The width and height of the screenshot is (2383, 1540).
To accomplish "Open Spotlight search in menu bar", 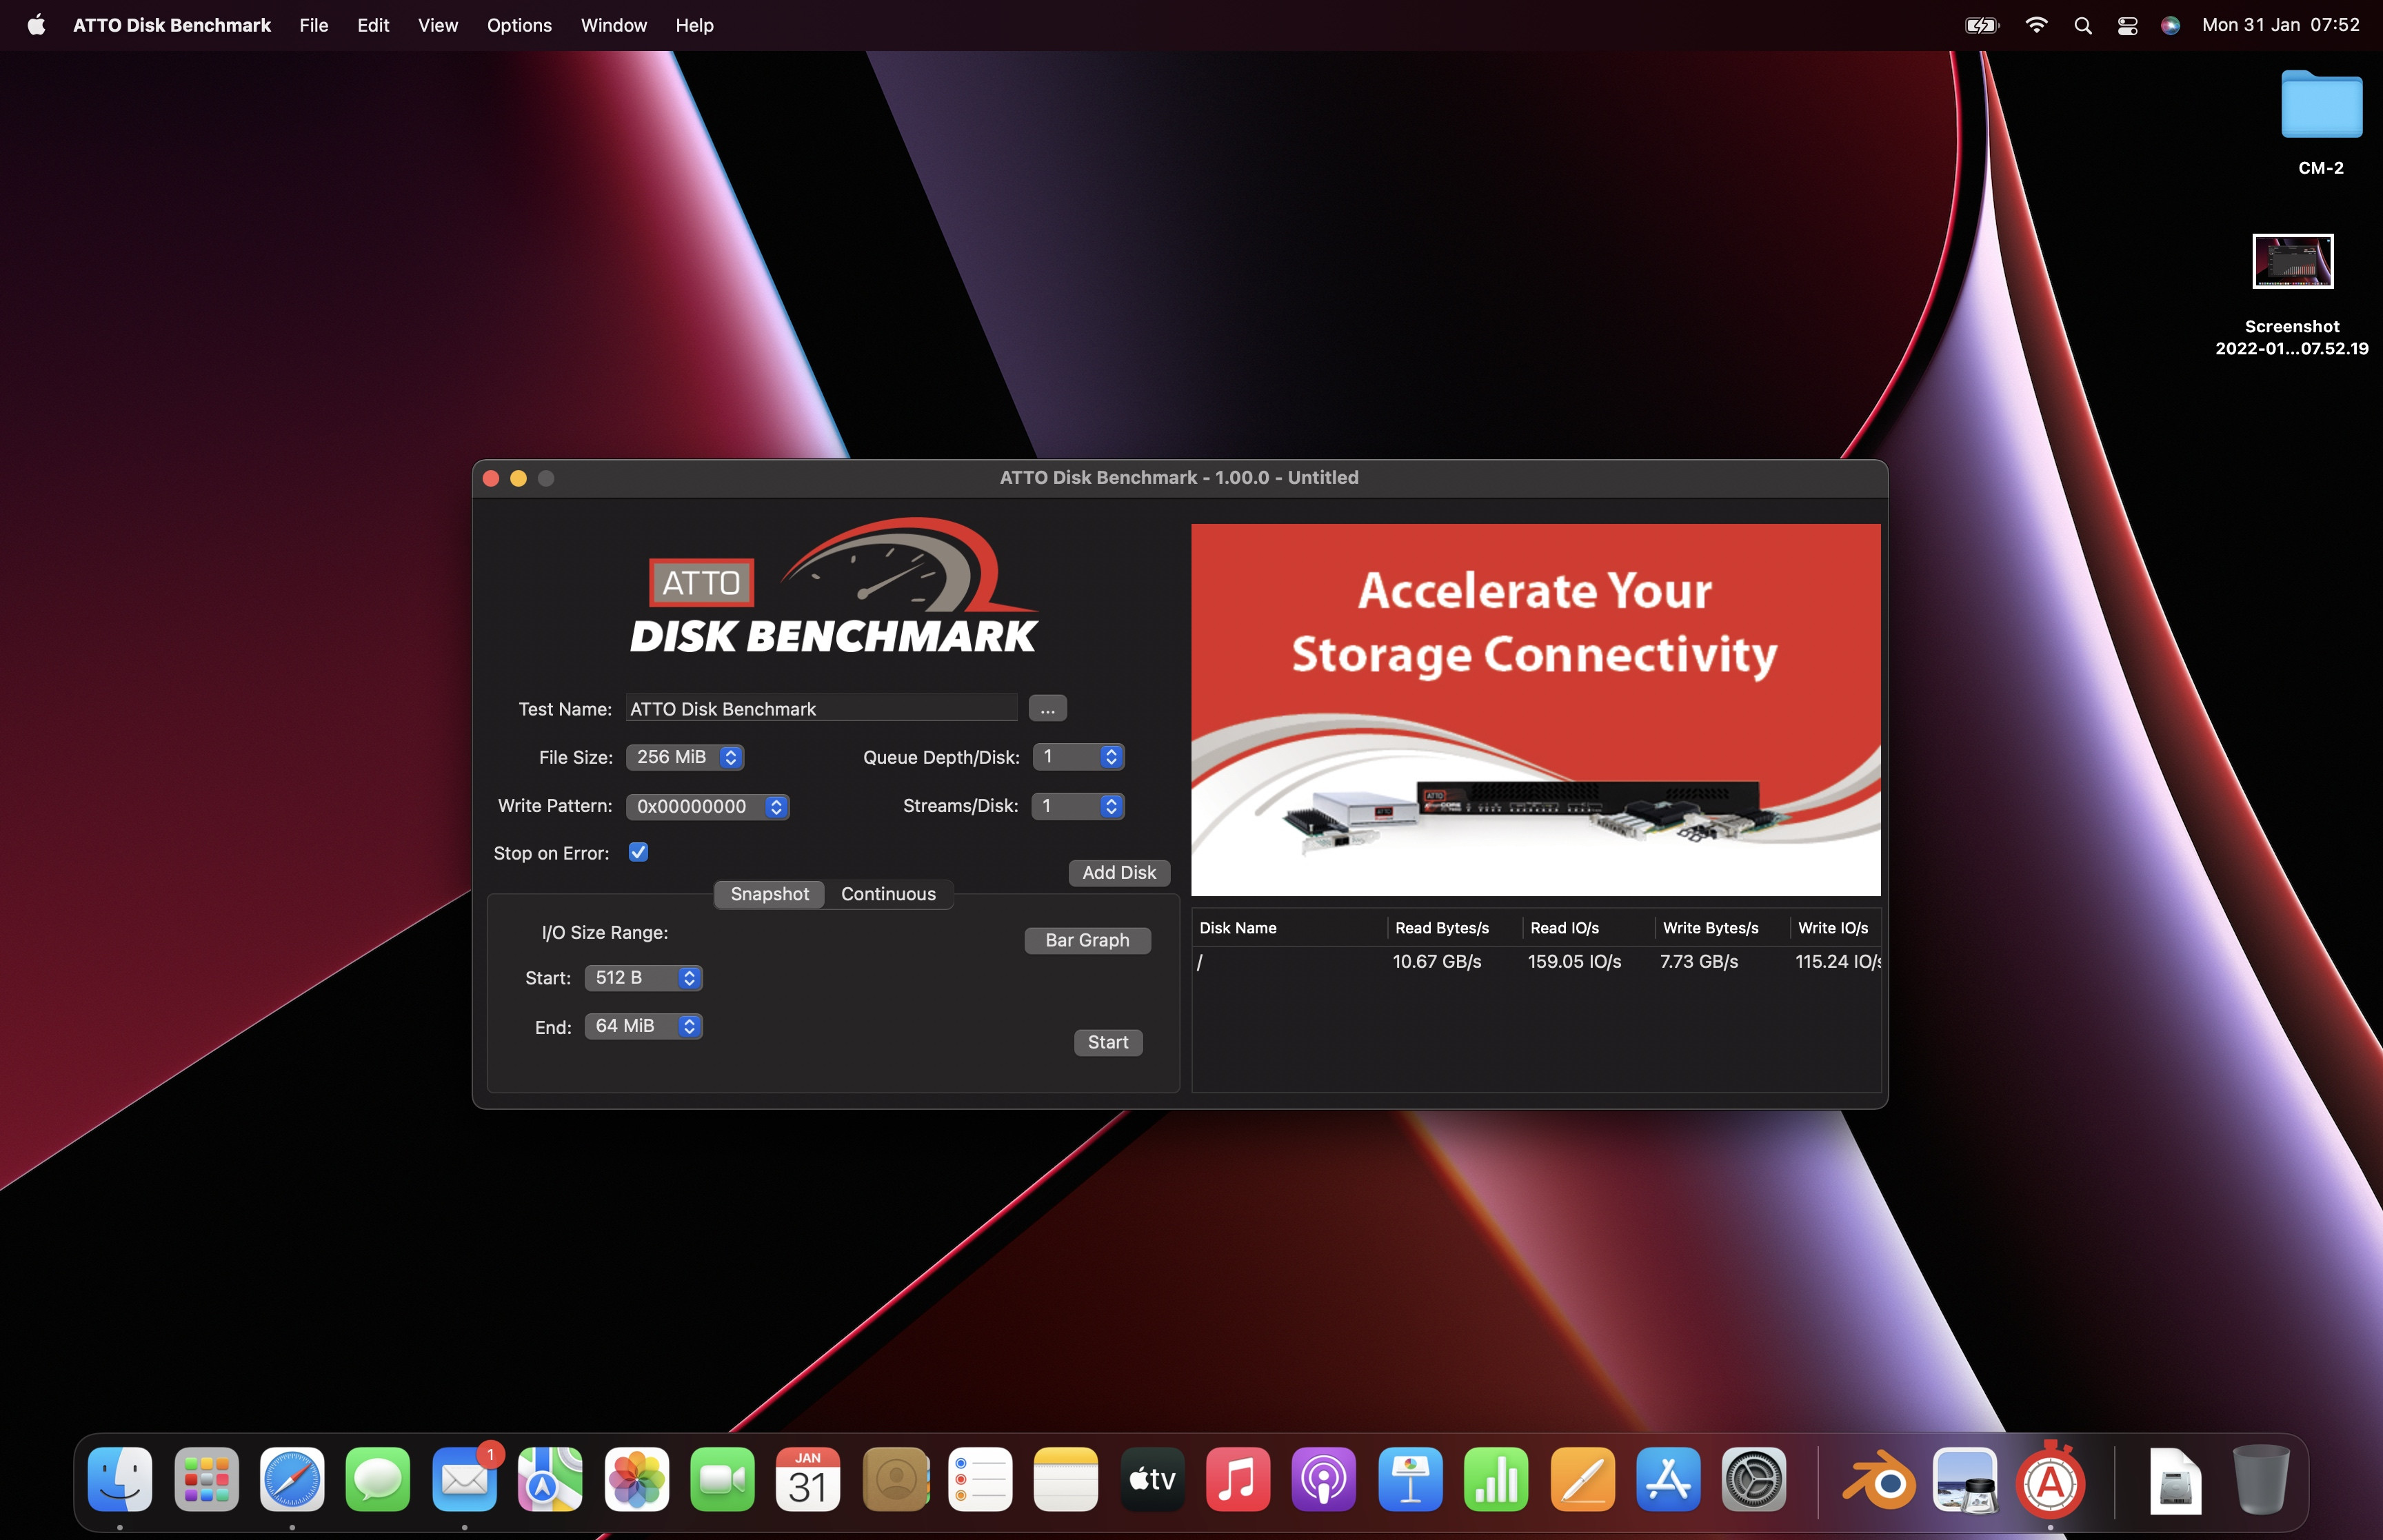I will 2083,25.
